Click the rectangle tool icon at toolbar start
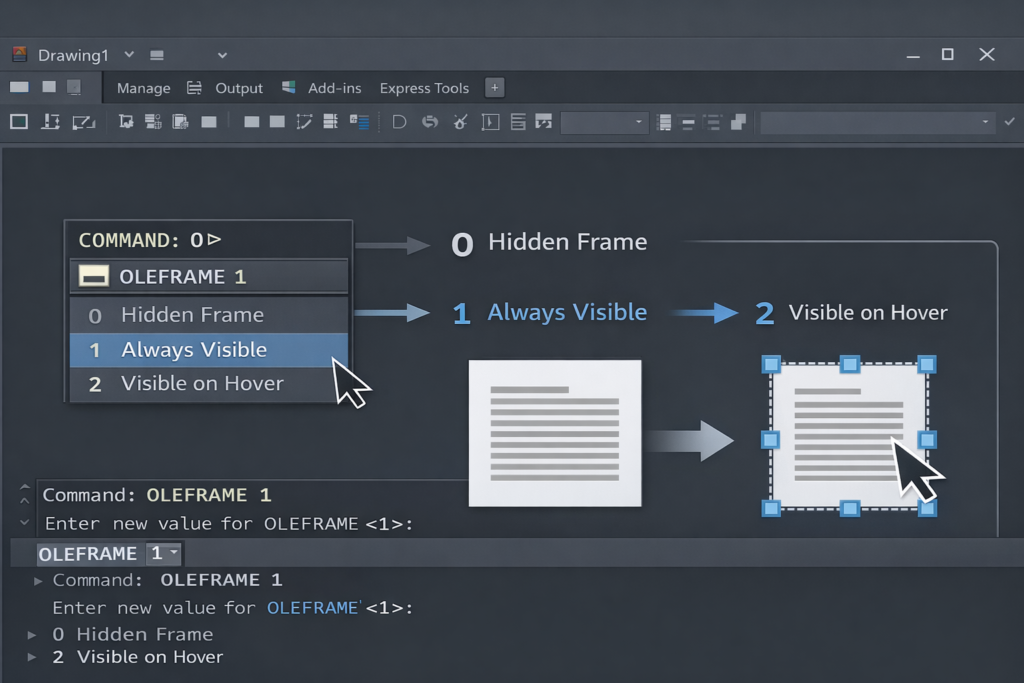Image resolution: width=1024 pixels, height=683 pixels. (x=19, y=122)
